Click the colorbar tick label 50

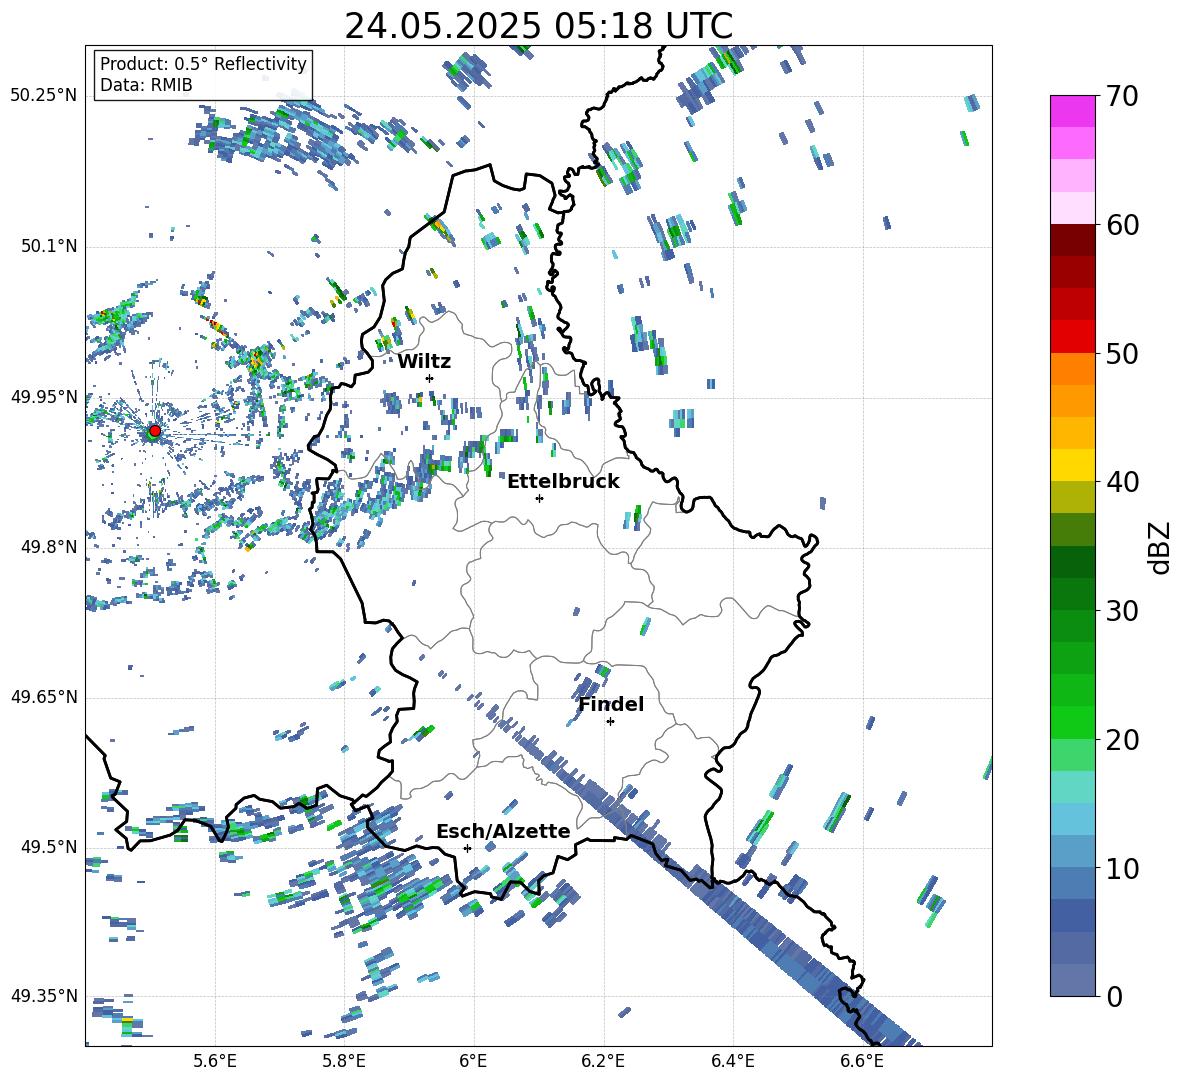1122,353
